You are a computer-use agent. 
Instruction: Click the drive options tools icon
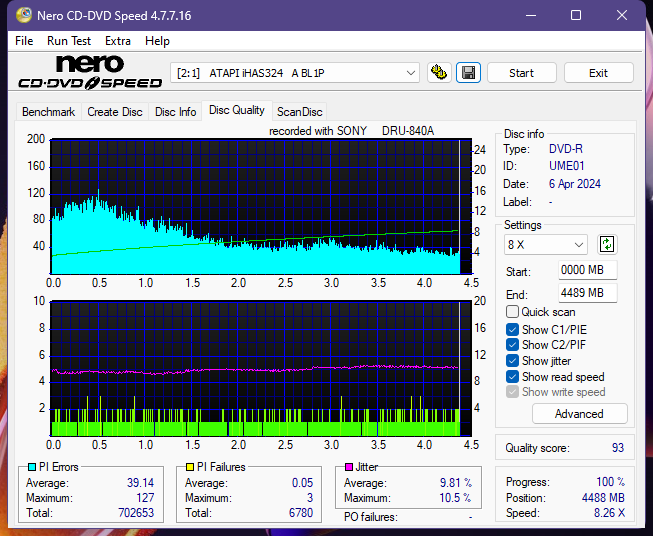click(x=439, y=73)
